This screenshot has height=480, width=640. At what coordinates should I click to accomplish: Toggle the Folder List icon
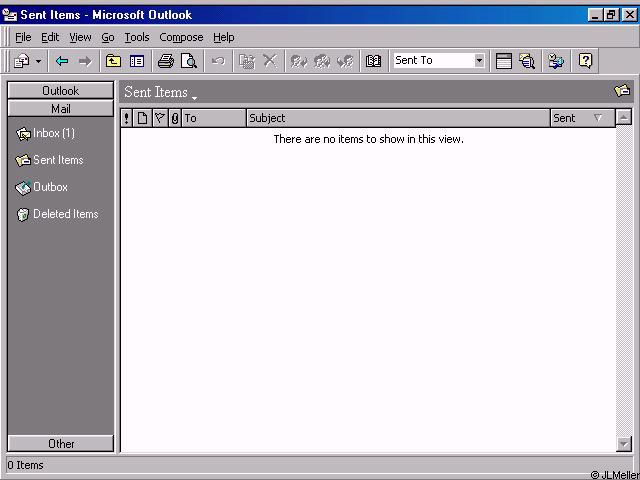click(137, 61)
